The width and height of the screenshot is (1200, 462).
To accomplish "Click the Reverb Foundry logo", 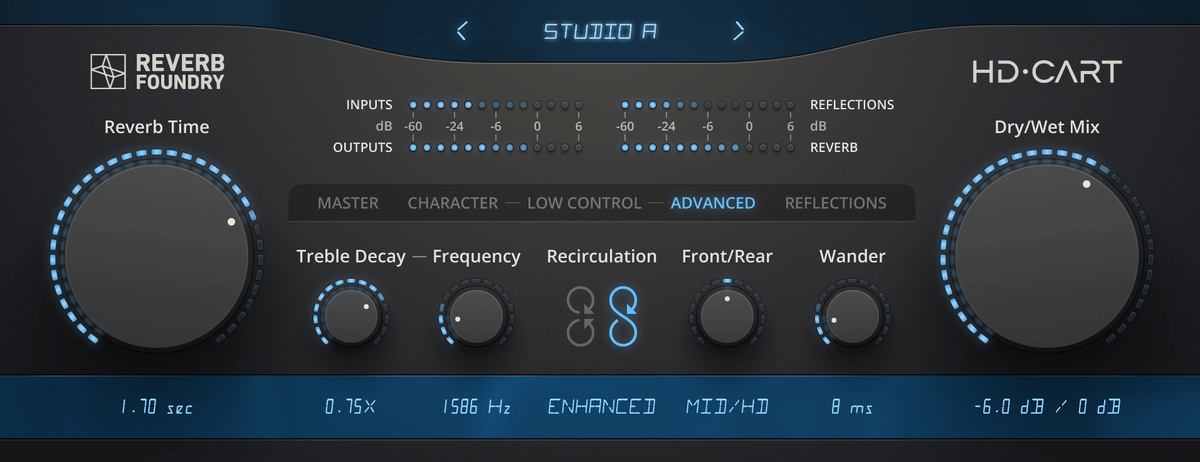I will pyautogui.click(x=156, y=72).
